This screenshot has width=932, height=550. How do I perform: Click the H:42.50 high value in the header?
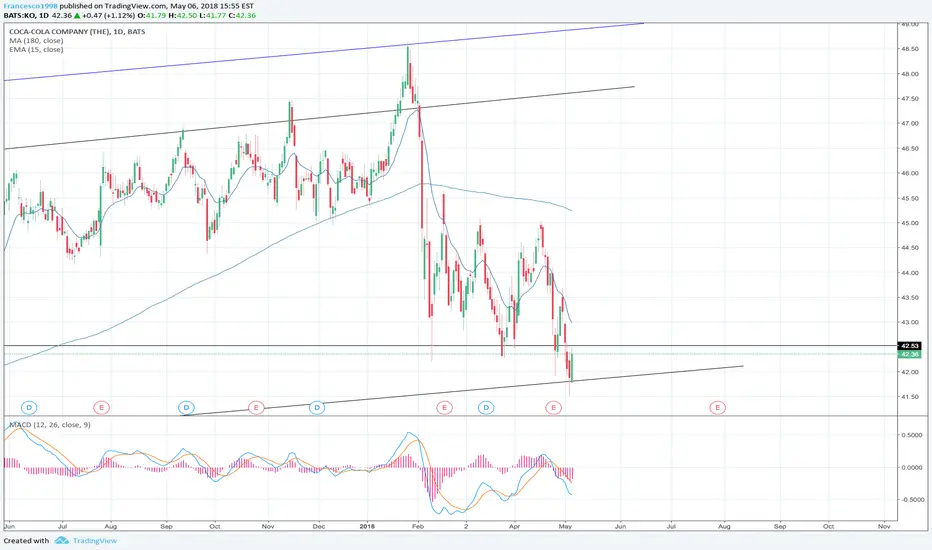(x=182, y=15)
